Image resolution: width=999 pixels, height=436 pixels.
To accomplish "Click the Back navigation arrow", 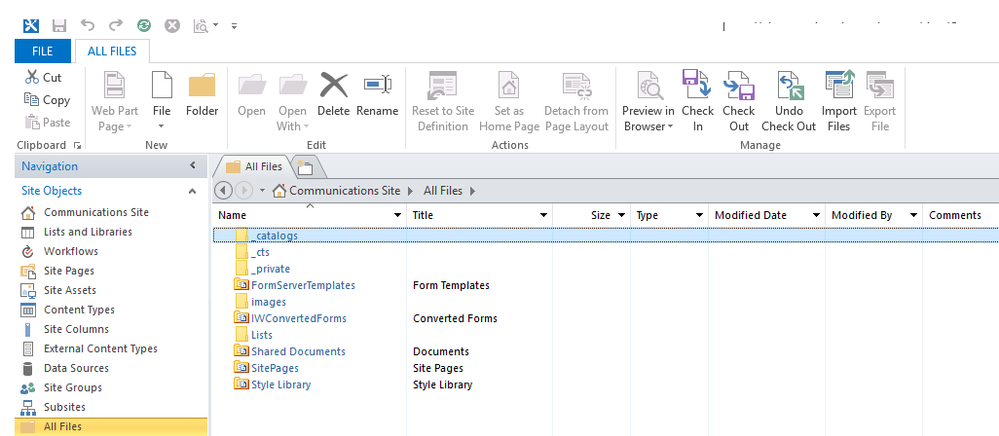I will pyautogui.click(x=223, y=190).
